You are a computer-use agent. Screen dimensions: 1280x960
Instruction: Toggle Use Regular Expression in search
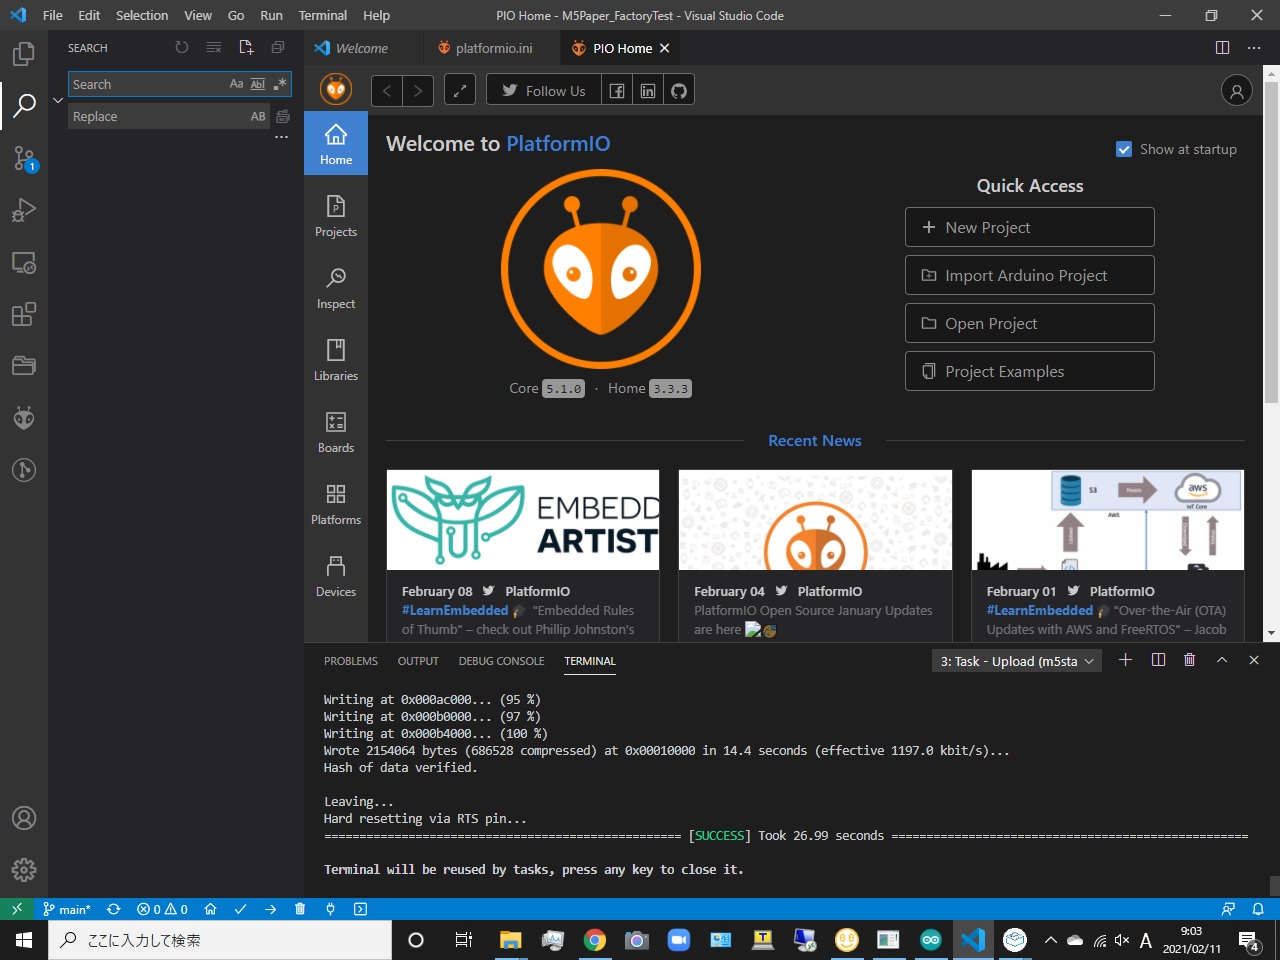280,84
